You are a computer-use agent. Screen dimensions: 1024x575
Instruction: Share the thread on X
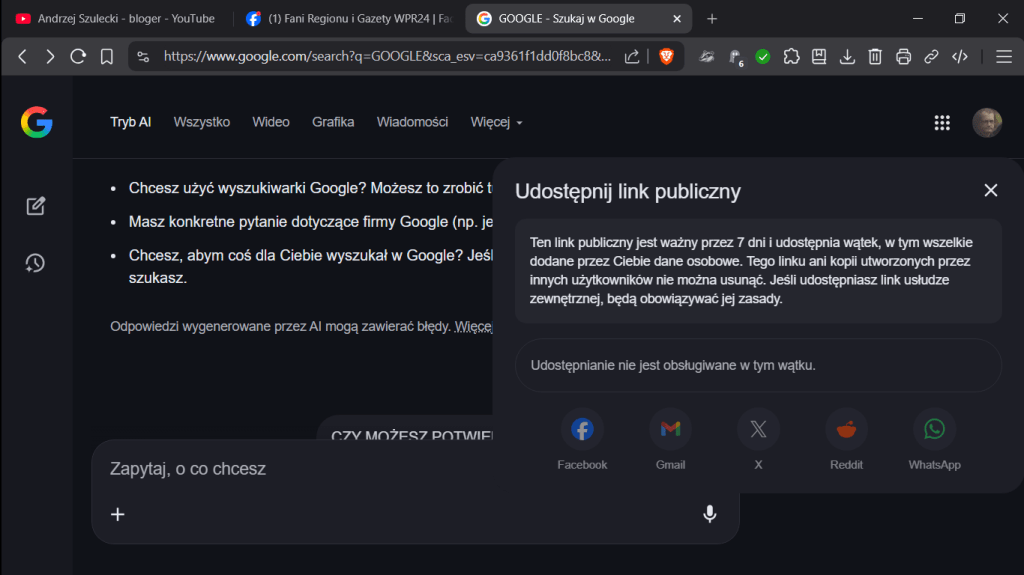click(x=758, y=429)
